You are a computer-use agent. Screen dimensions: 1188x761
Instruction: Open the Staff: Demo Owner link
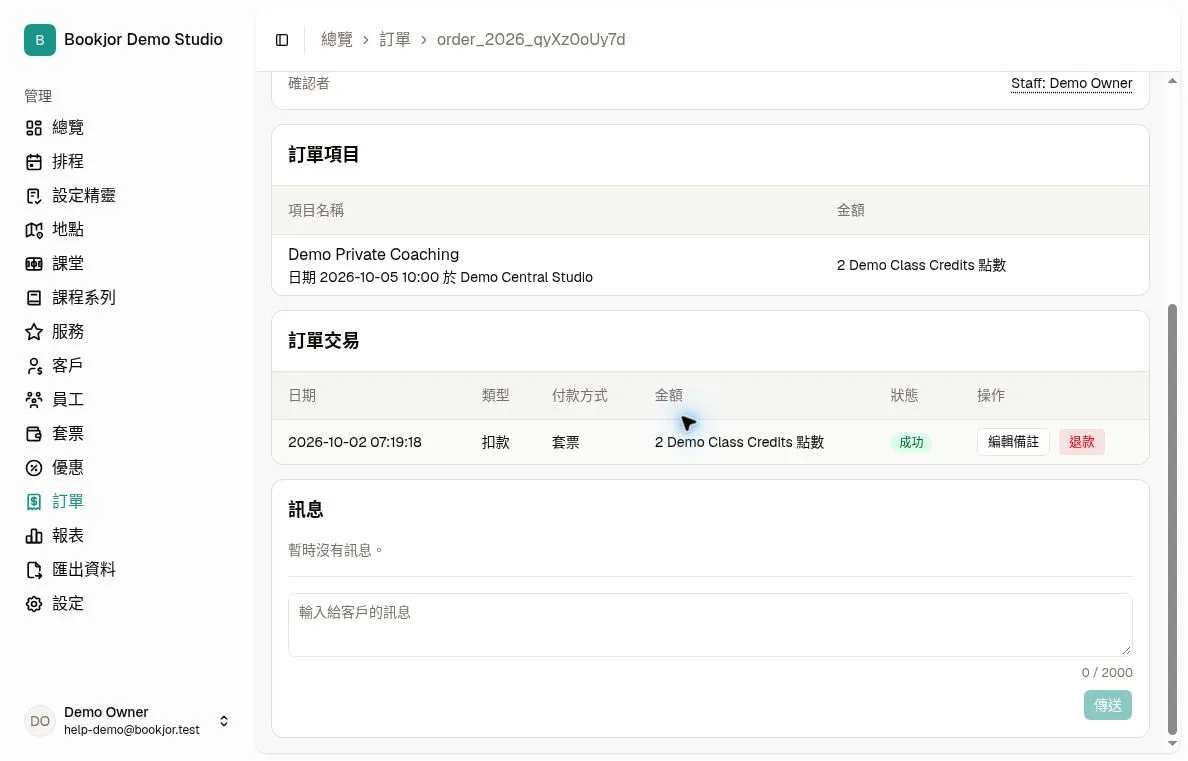1071,83
